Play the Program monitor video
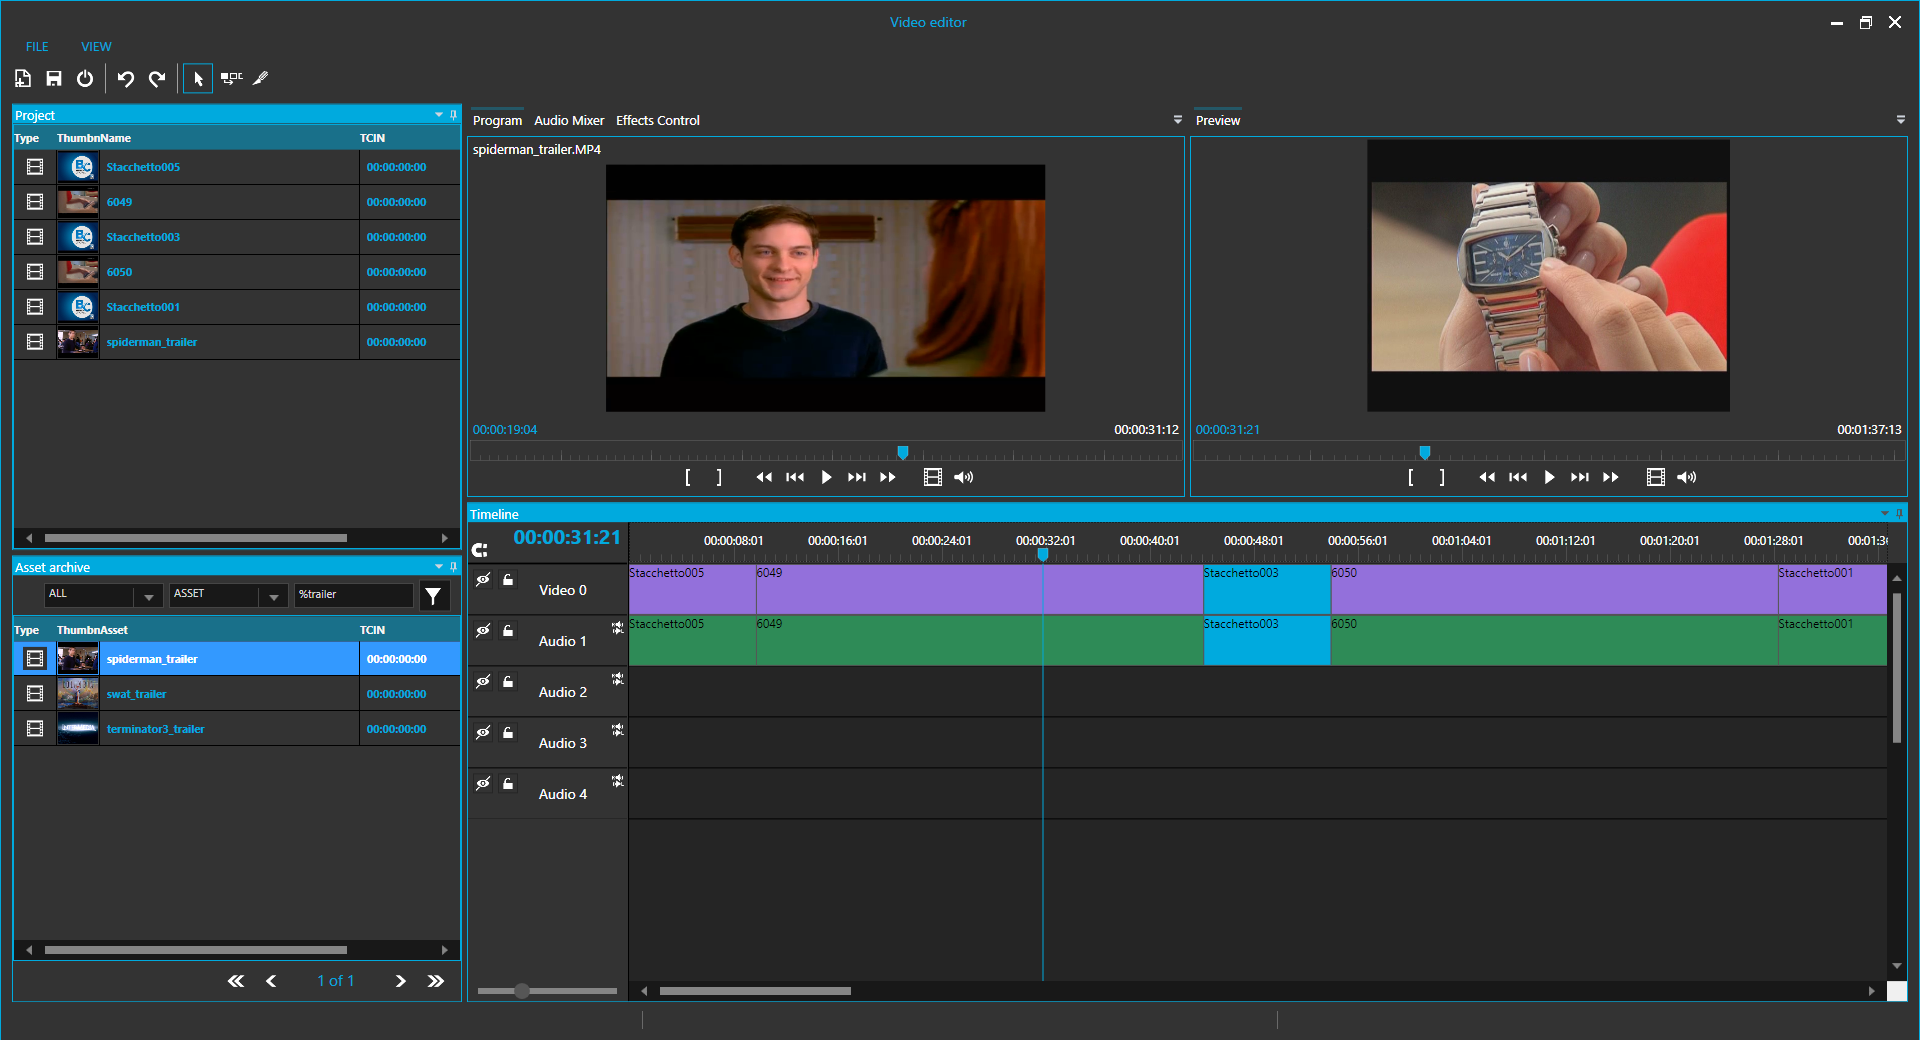Image resolution: width=1920 pixels, height=1040 pixels. click(826, 477)
